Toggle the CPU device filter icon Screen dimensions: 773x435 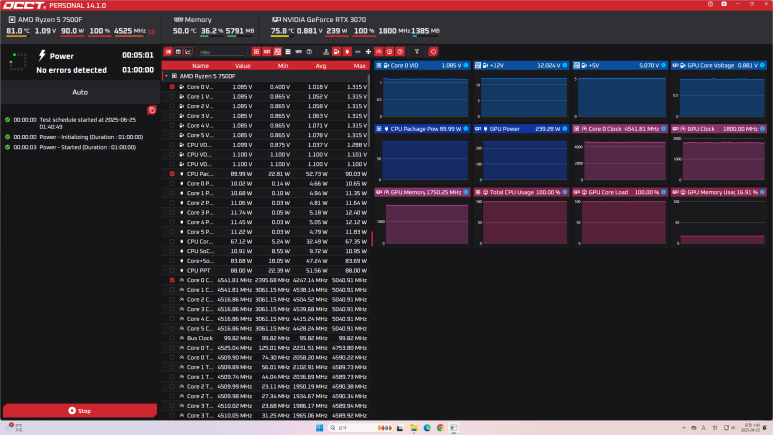click(x=256, y=52)
